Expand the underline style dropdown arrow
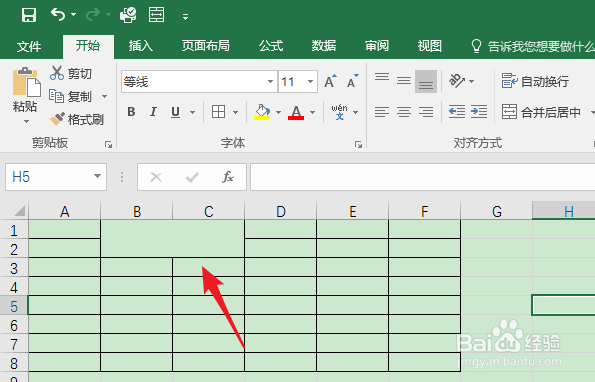 tap(192, 112)
